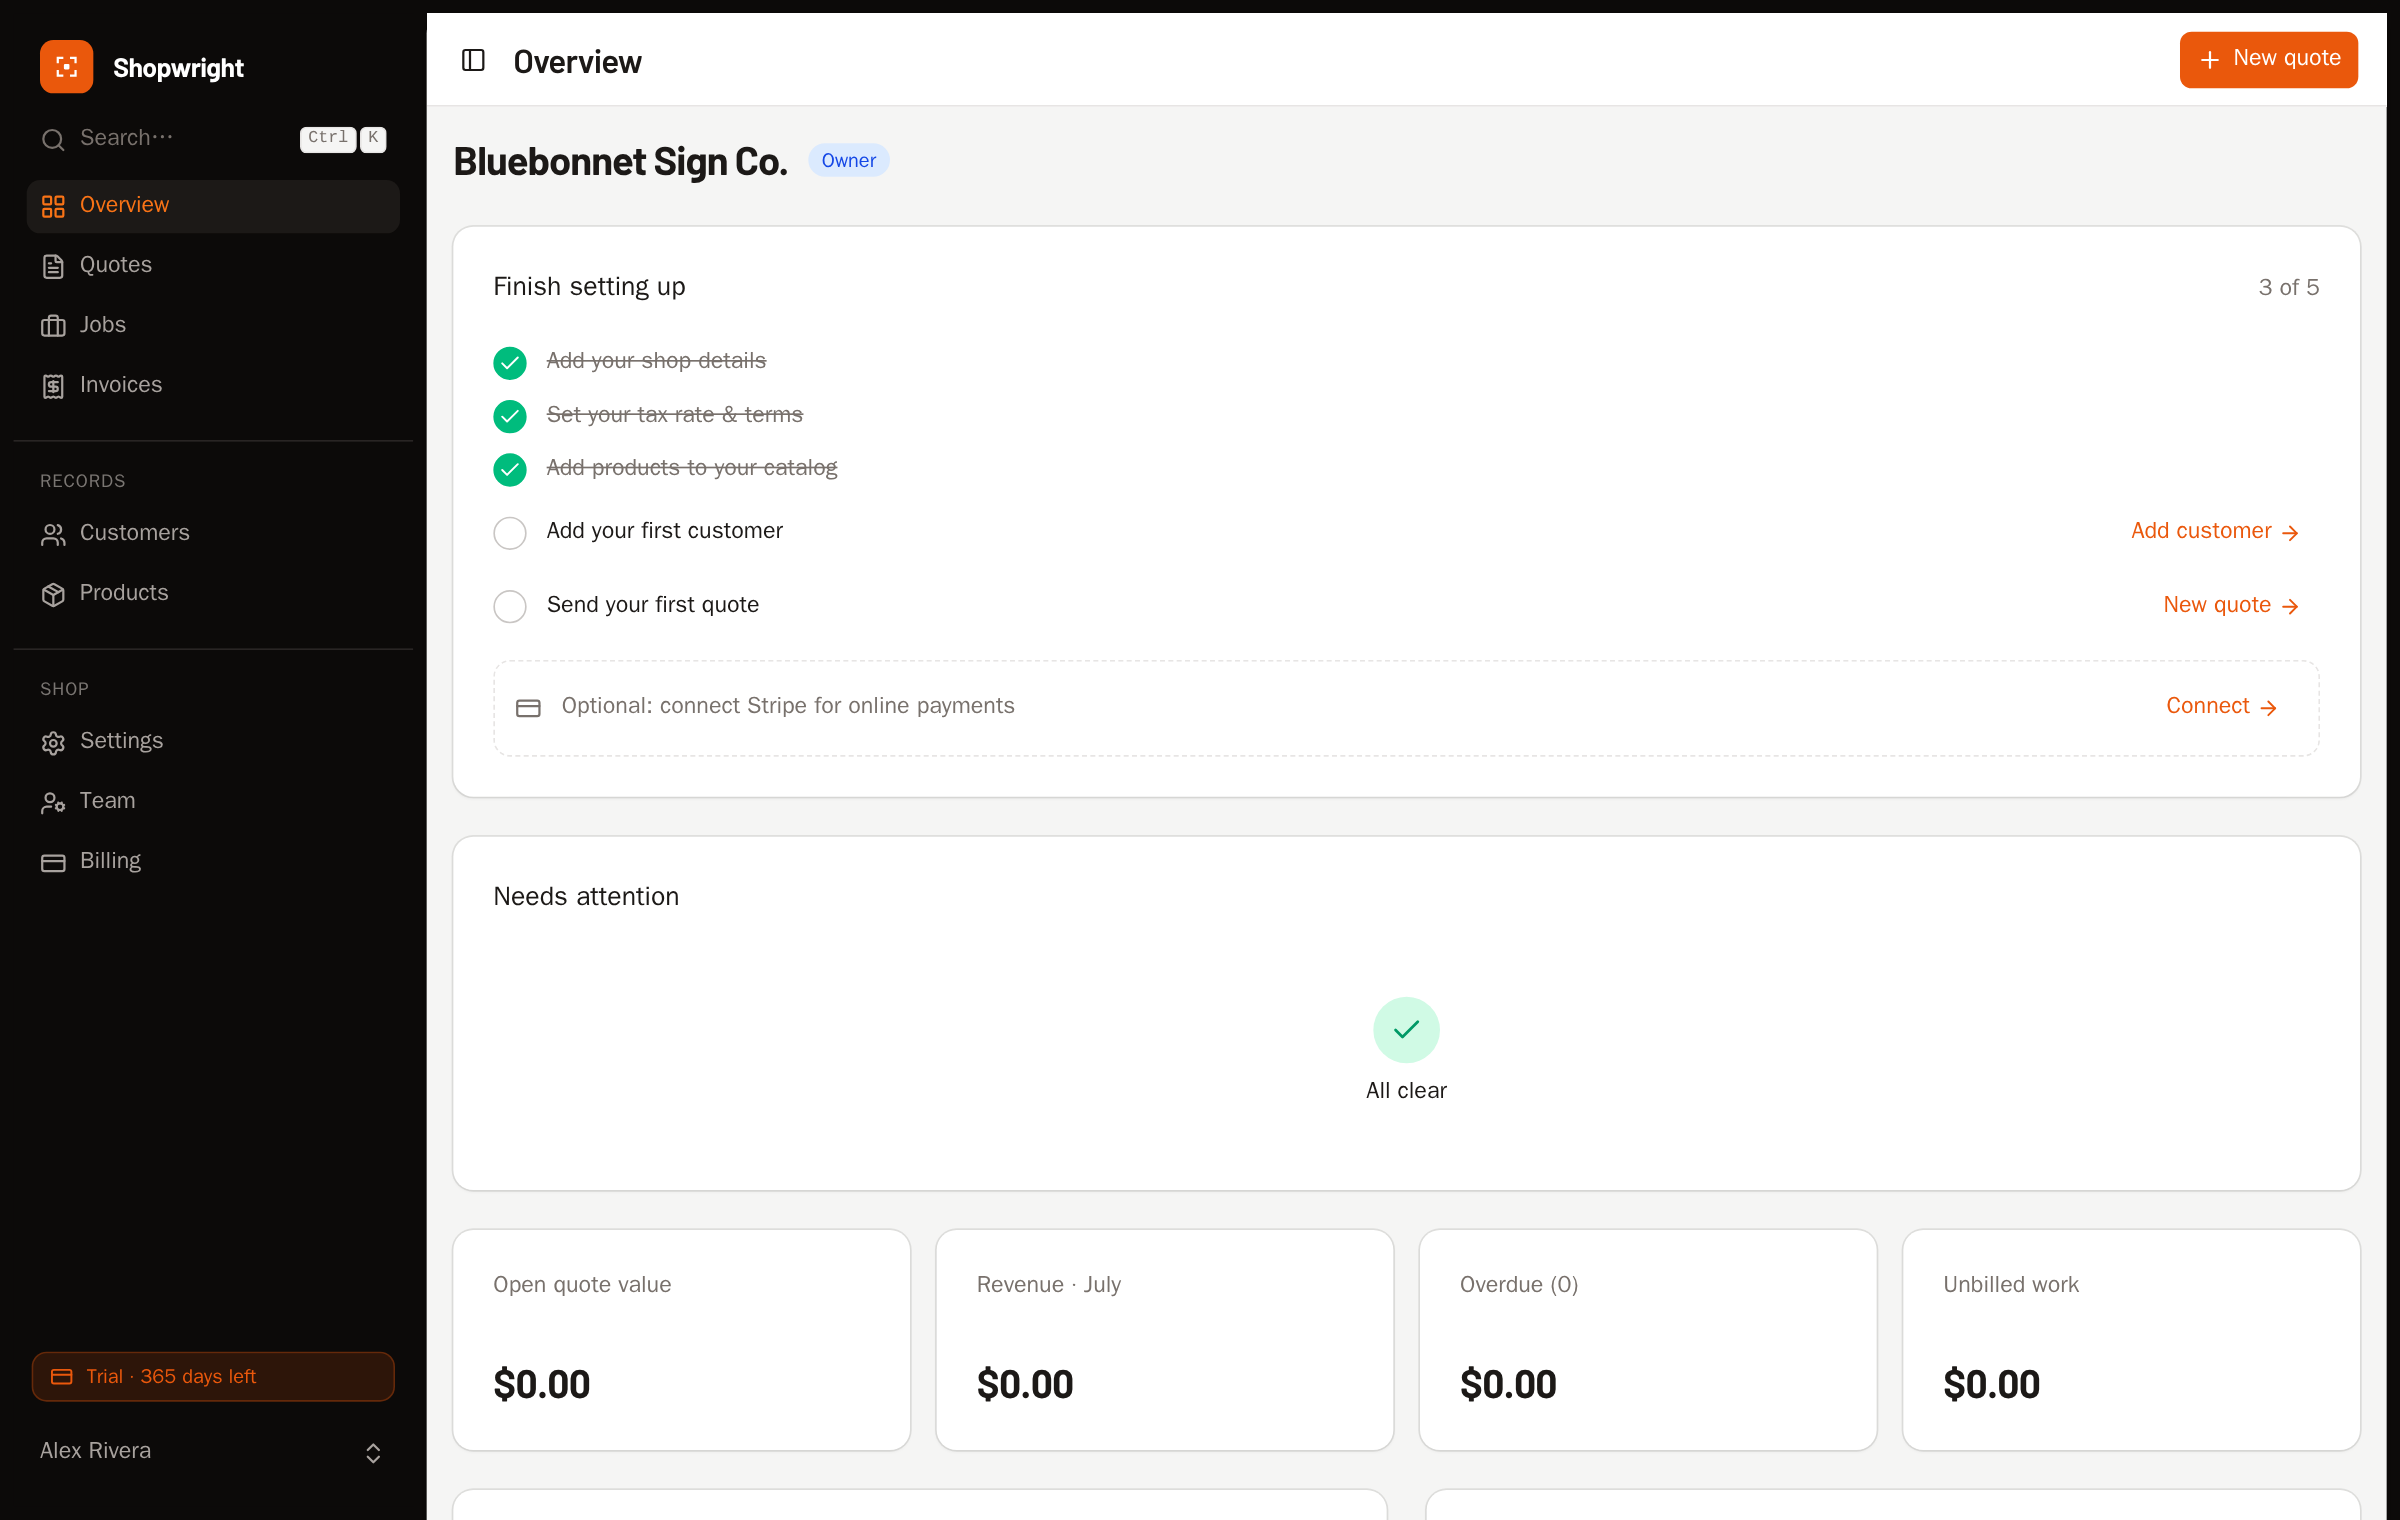
Task: Navigate to Invoices in the sidebar
Action: pos(213,386)
